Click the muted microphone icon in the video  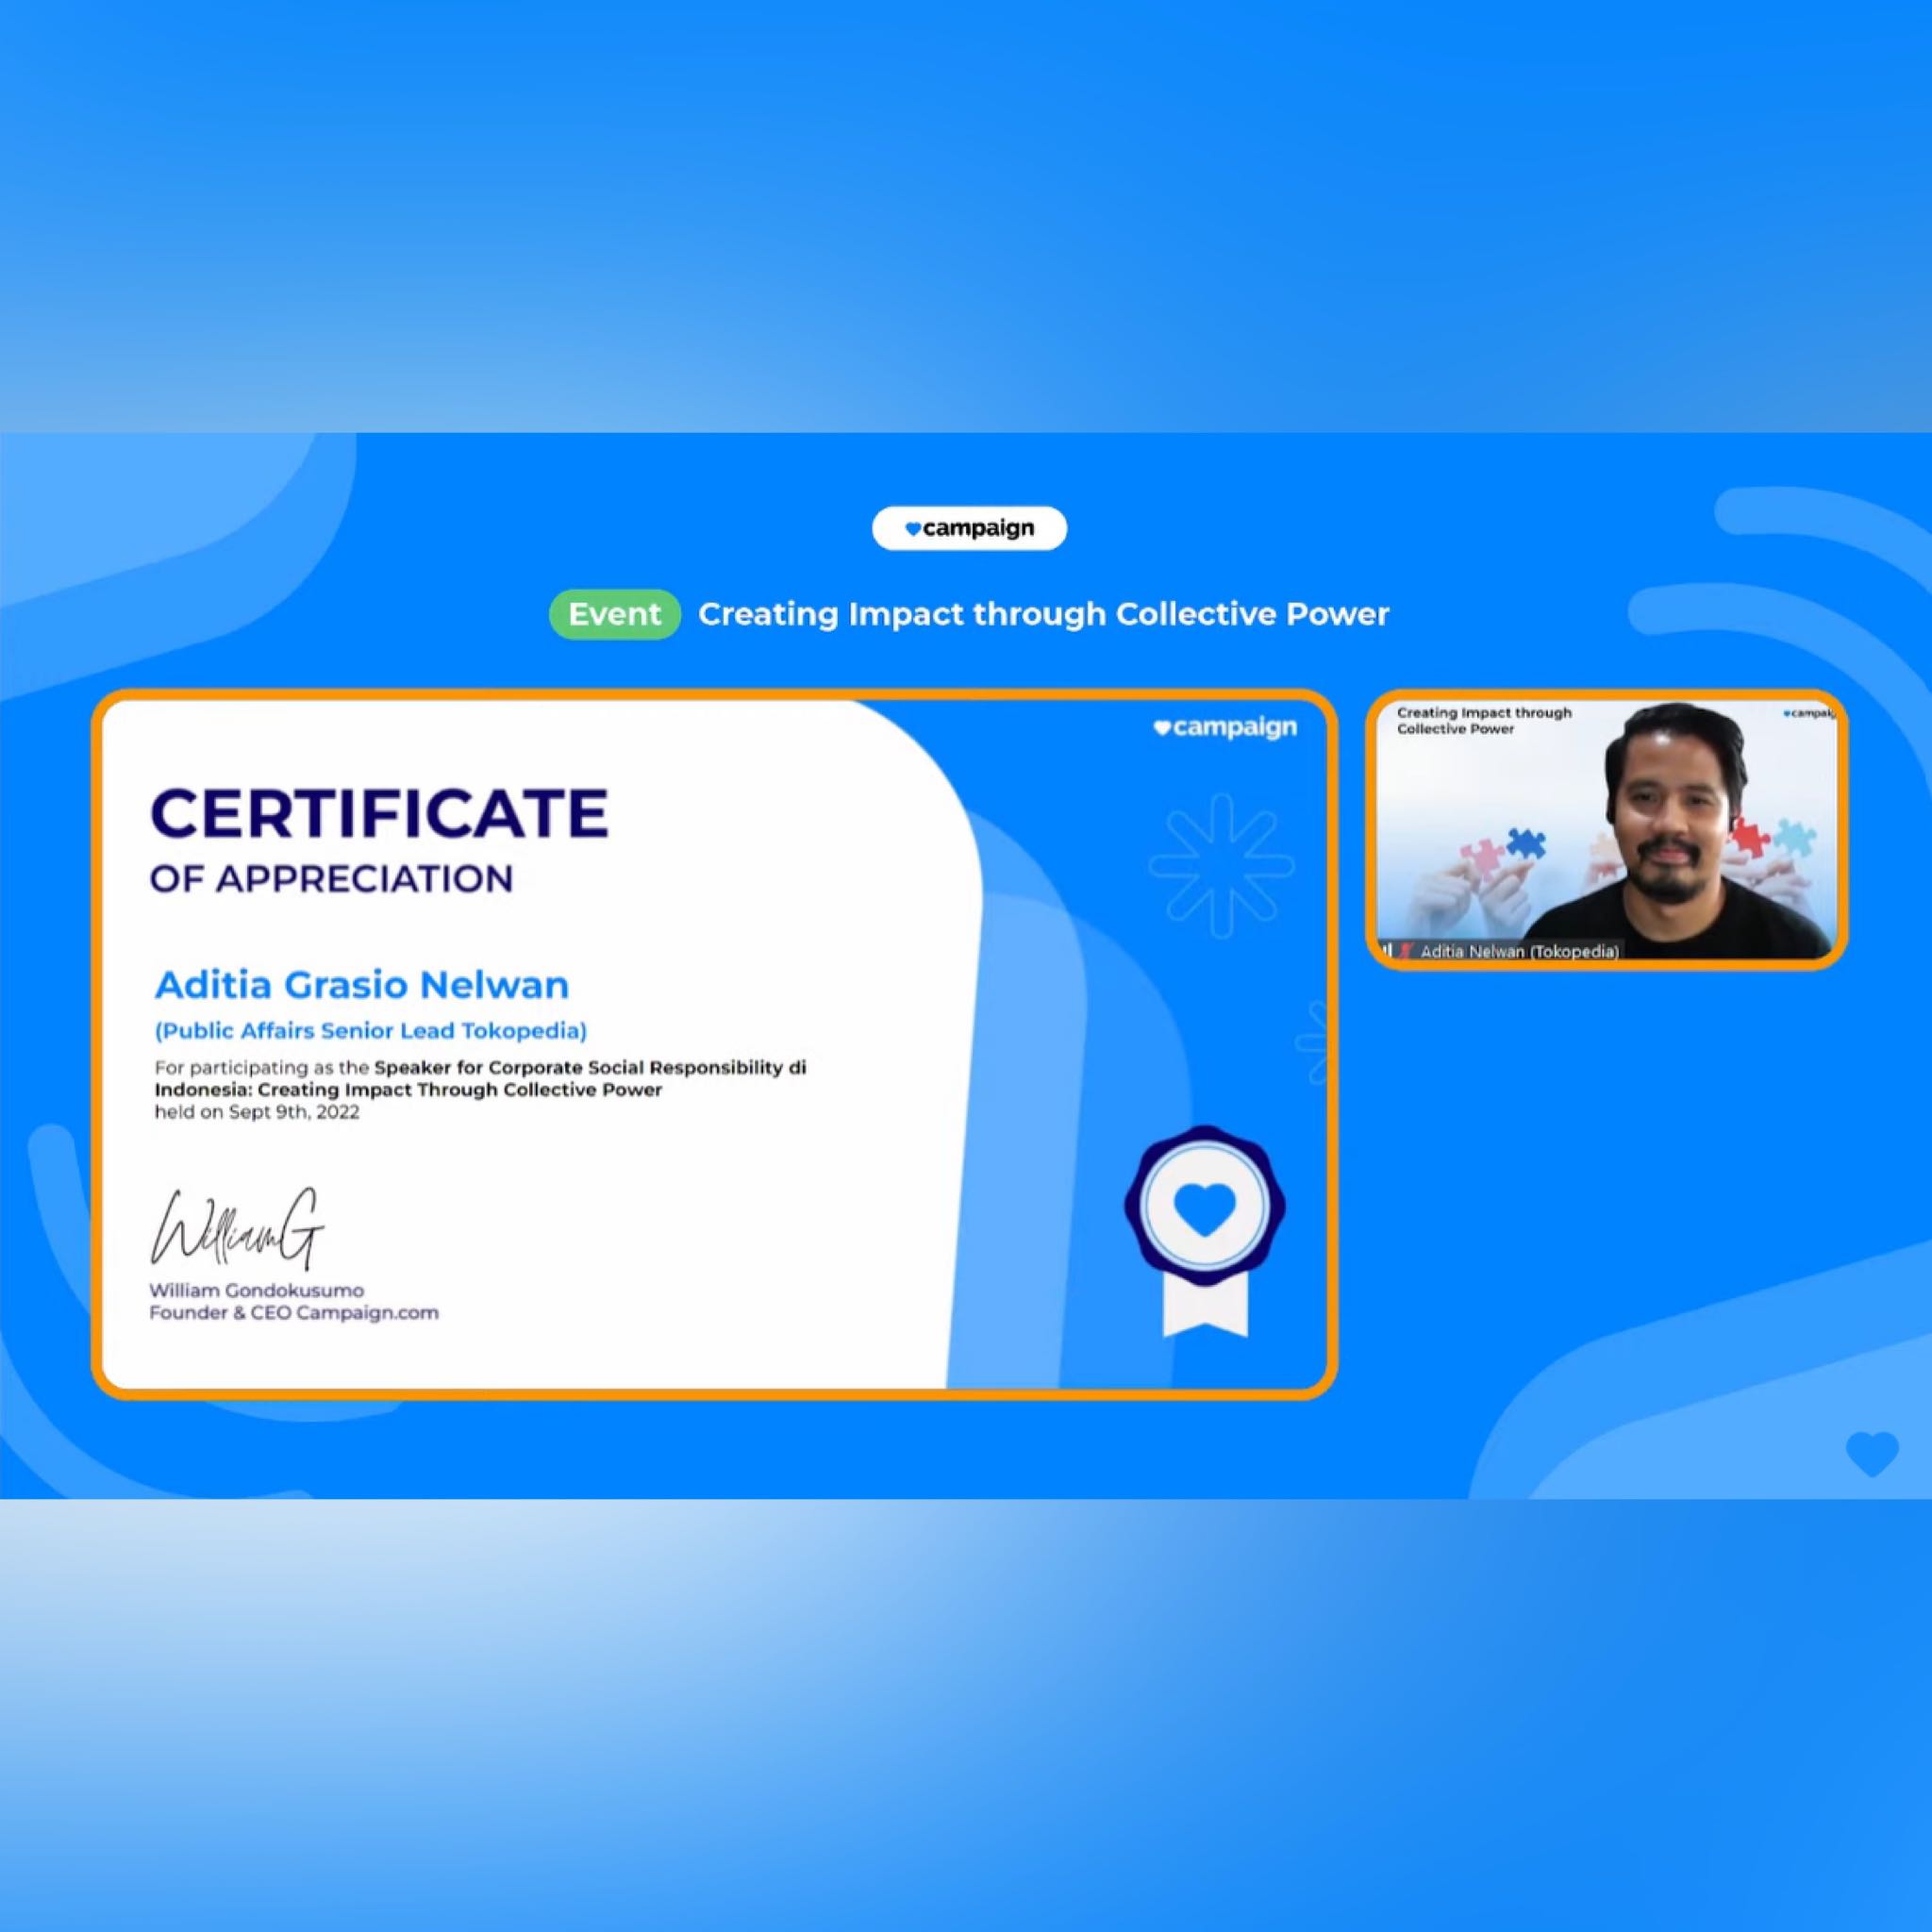click(1406, 950)
